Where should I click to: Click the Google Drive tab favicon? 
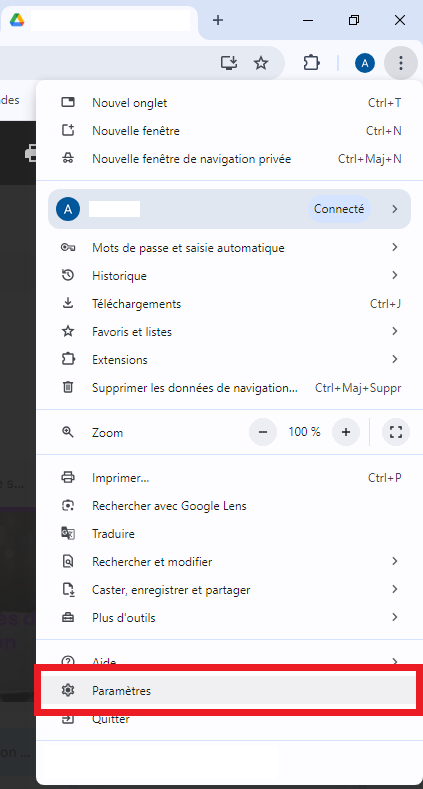click(17, 20)
